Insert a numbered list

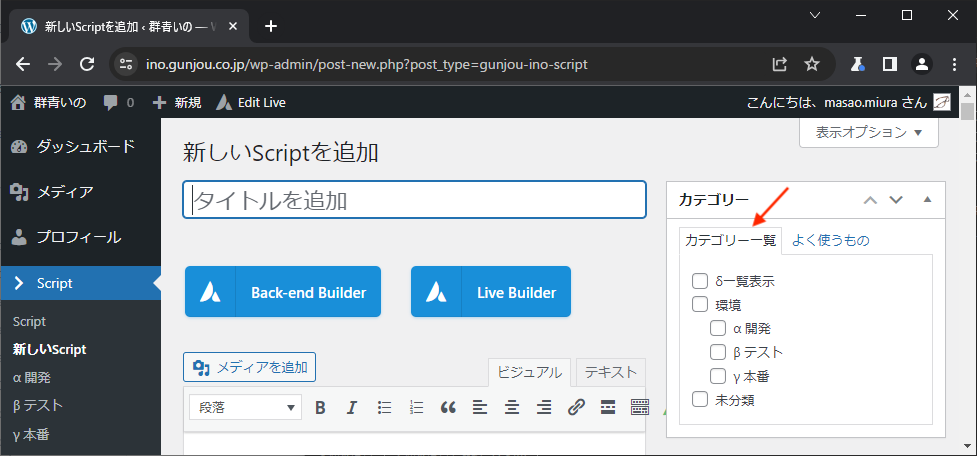coord(416,407)
